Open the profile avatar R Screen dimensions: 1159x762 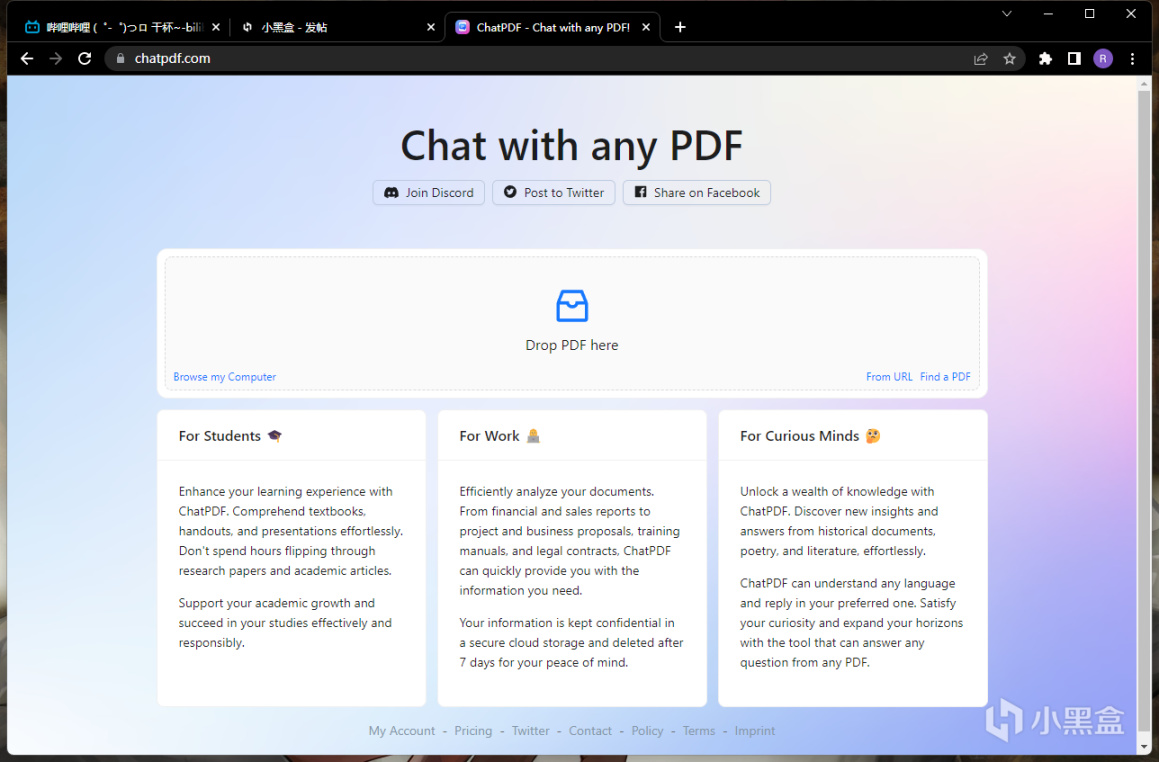pos(1103,58)
